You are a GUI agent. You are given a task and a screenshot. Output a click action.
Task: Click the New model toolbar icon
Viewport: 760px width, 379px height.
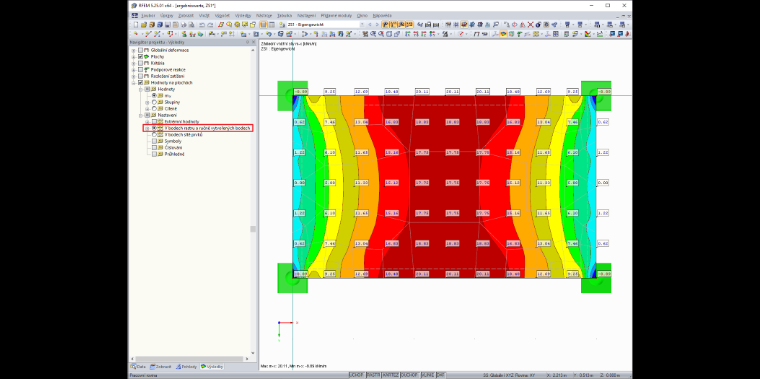[136, 24]
